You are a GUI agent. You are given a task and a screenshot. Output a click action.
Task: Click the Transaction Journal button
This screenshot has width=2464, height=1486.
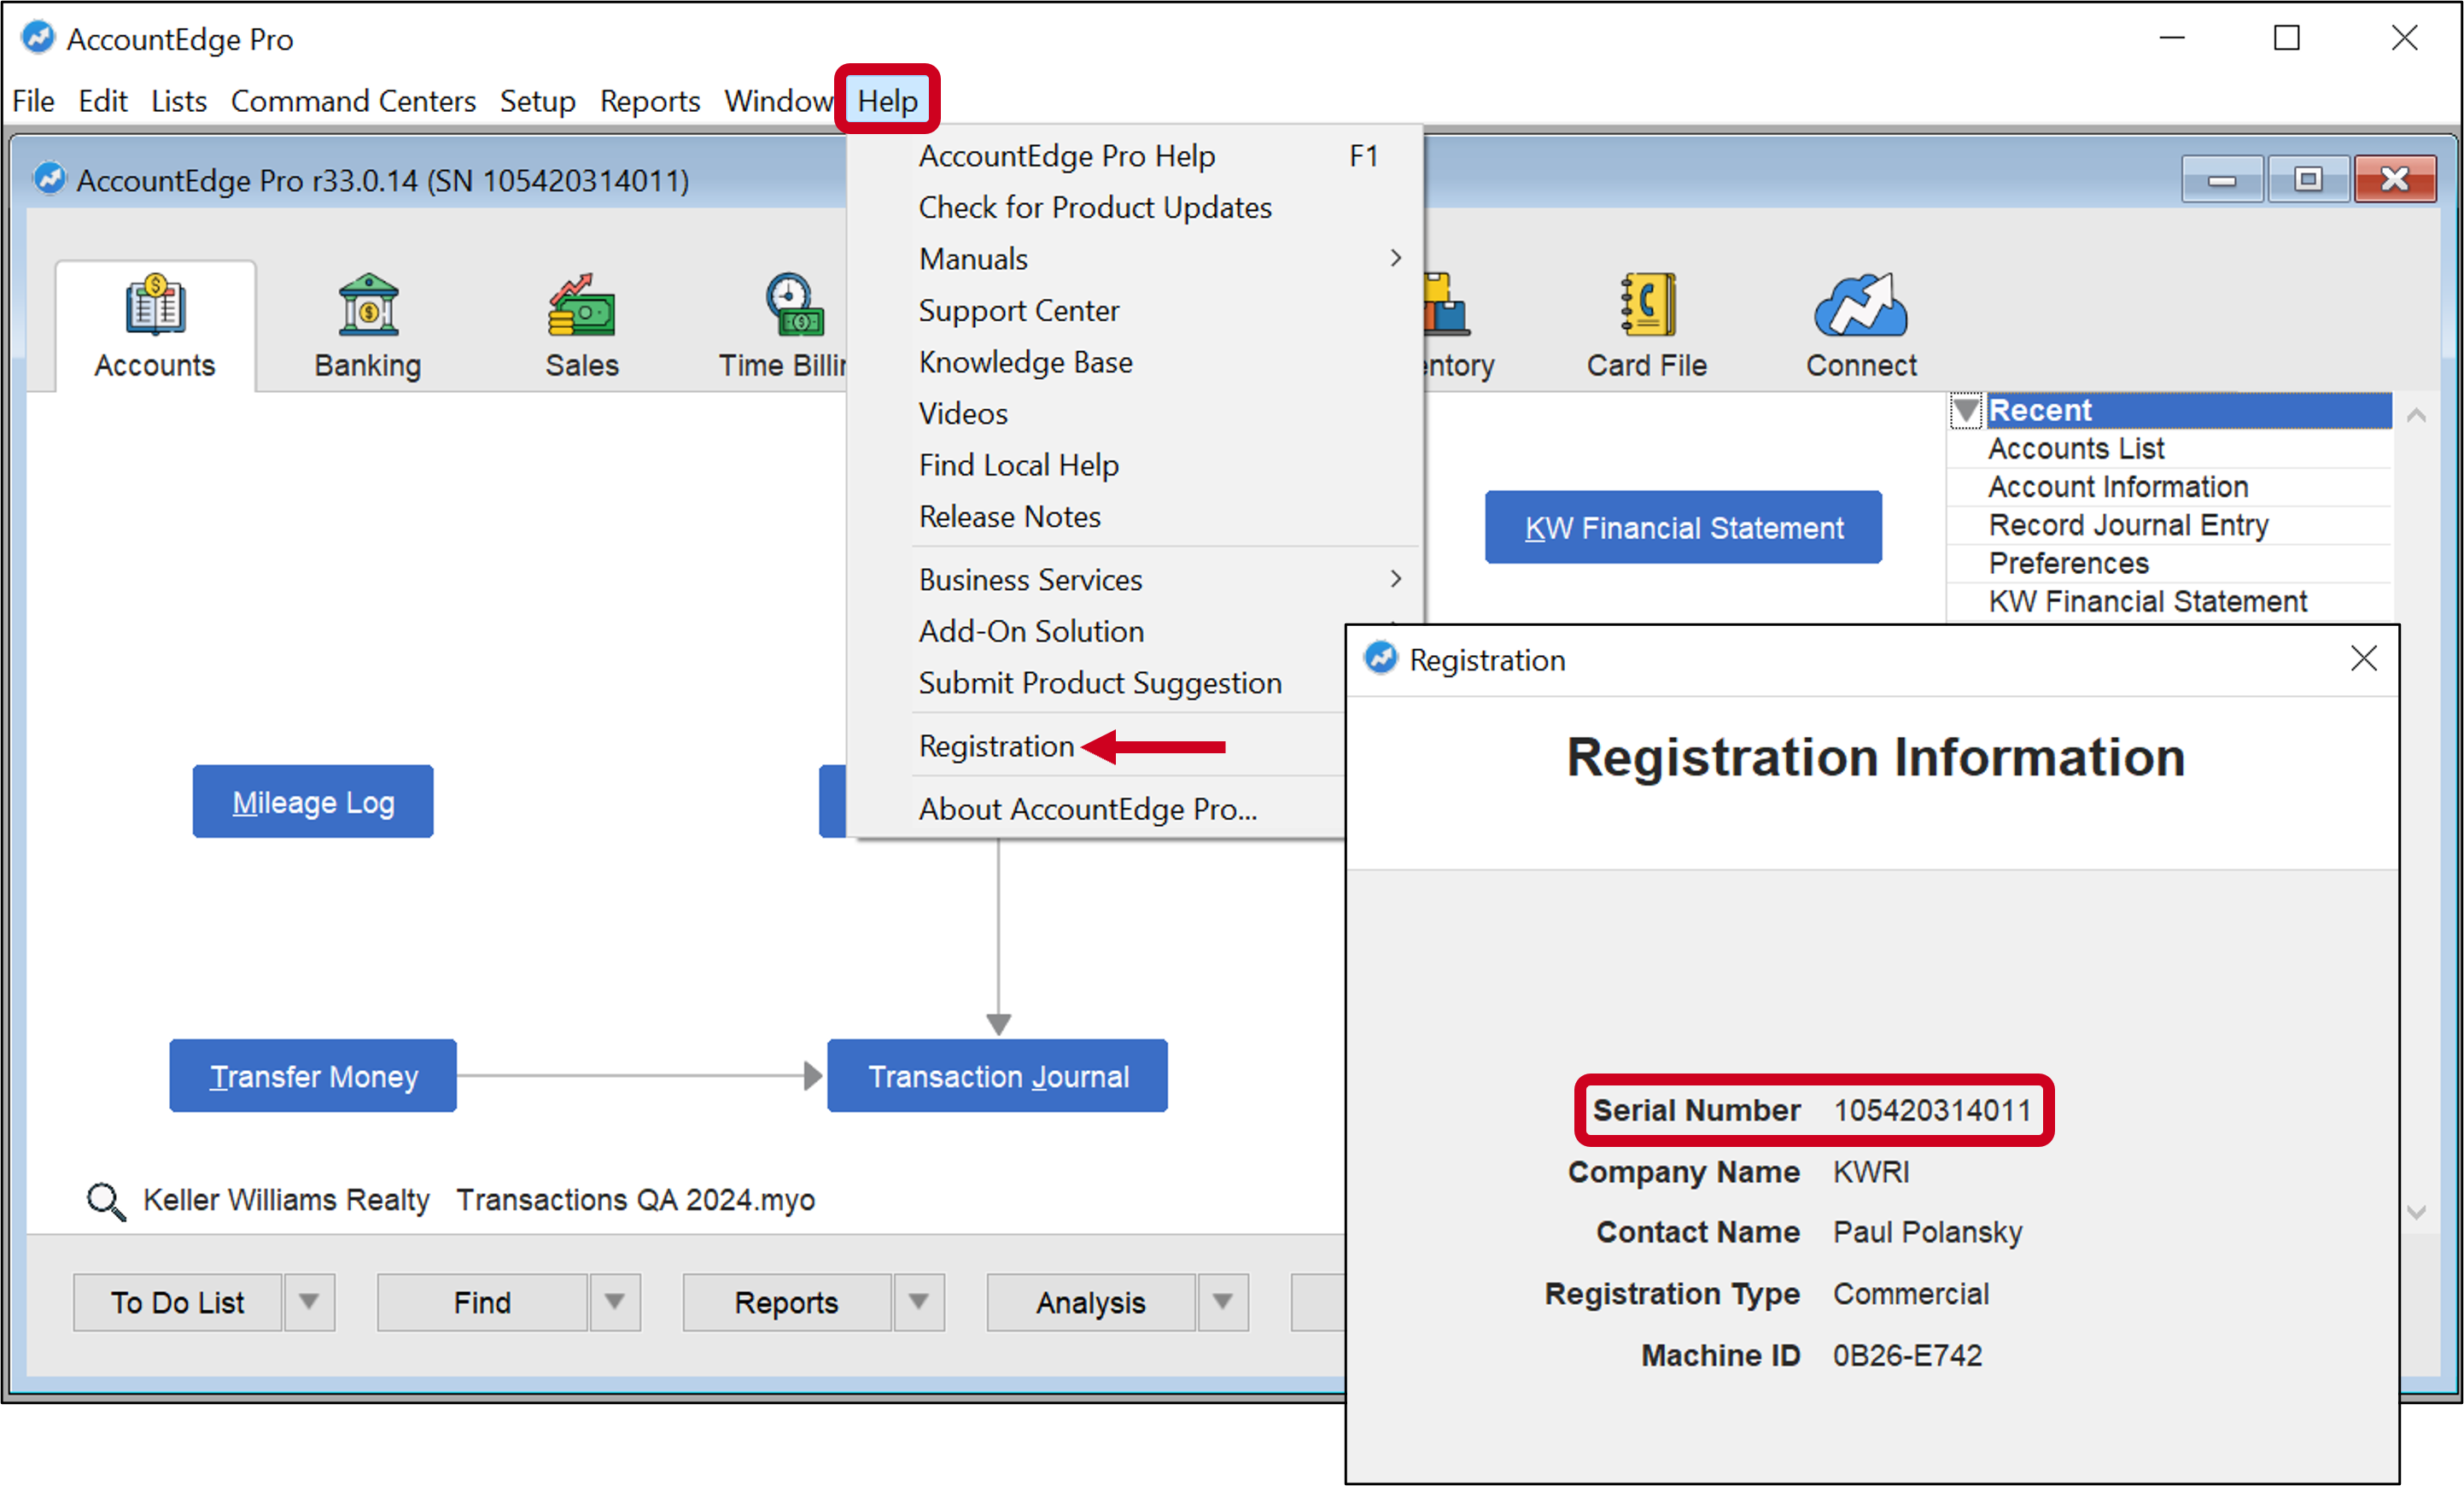[x=997, y=1076]
